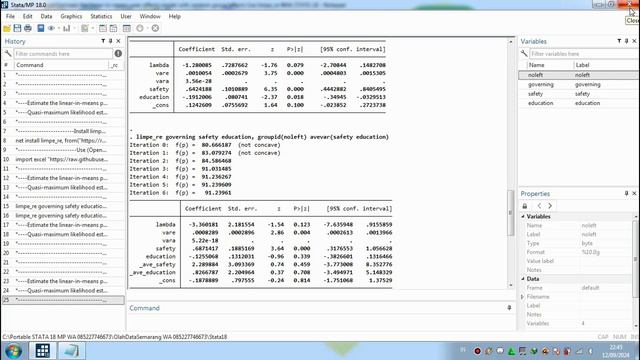Pin the Properties panel

[x=627, y=193]
